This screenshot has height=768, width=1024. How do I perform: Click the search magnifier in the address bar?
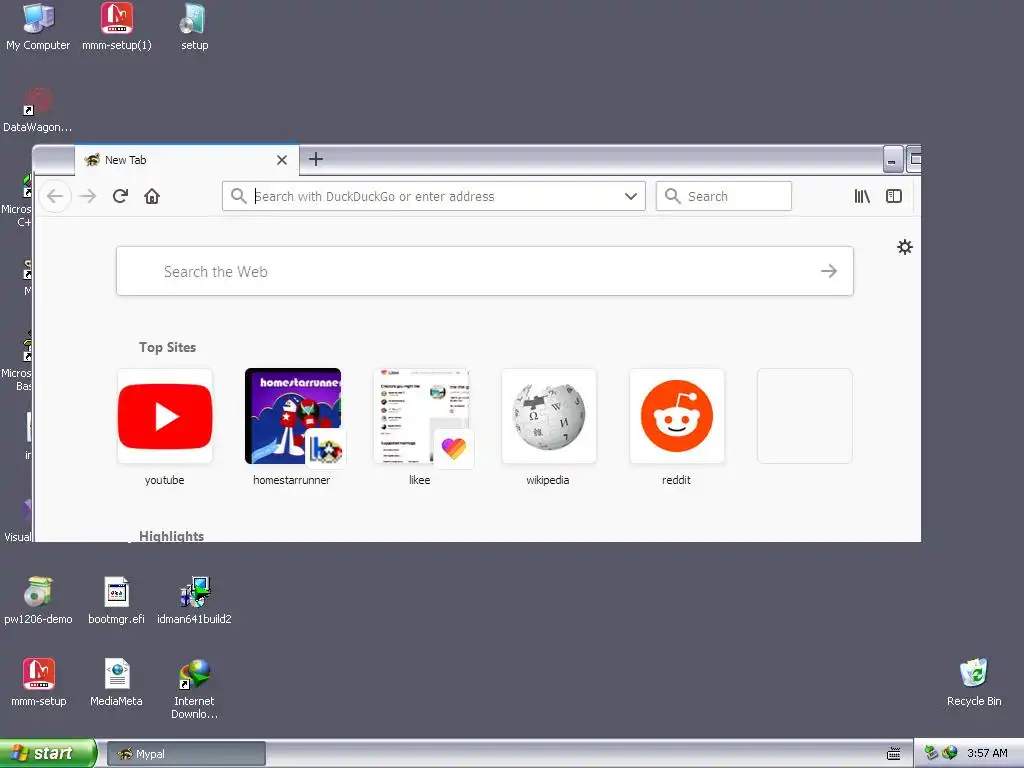(238, 196)
